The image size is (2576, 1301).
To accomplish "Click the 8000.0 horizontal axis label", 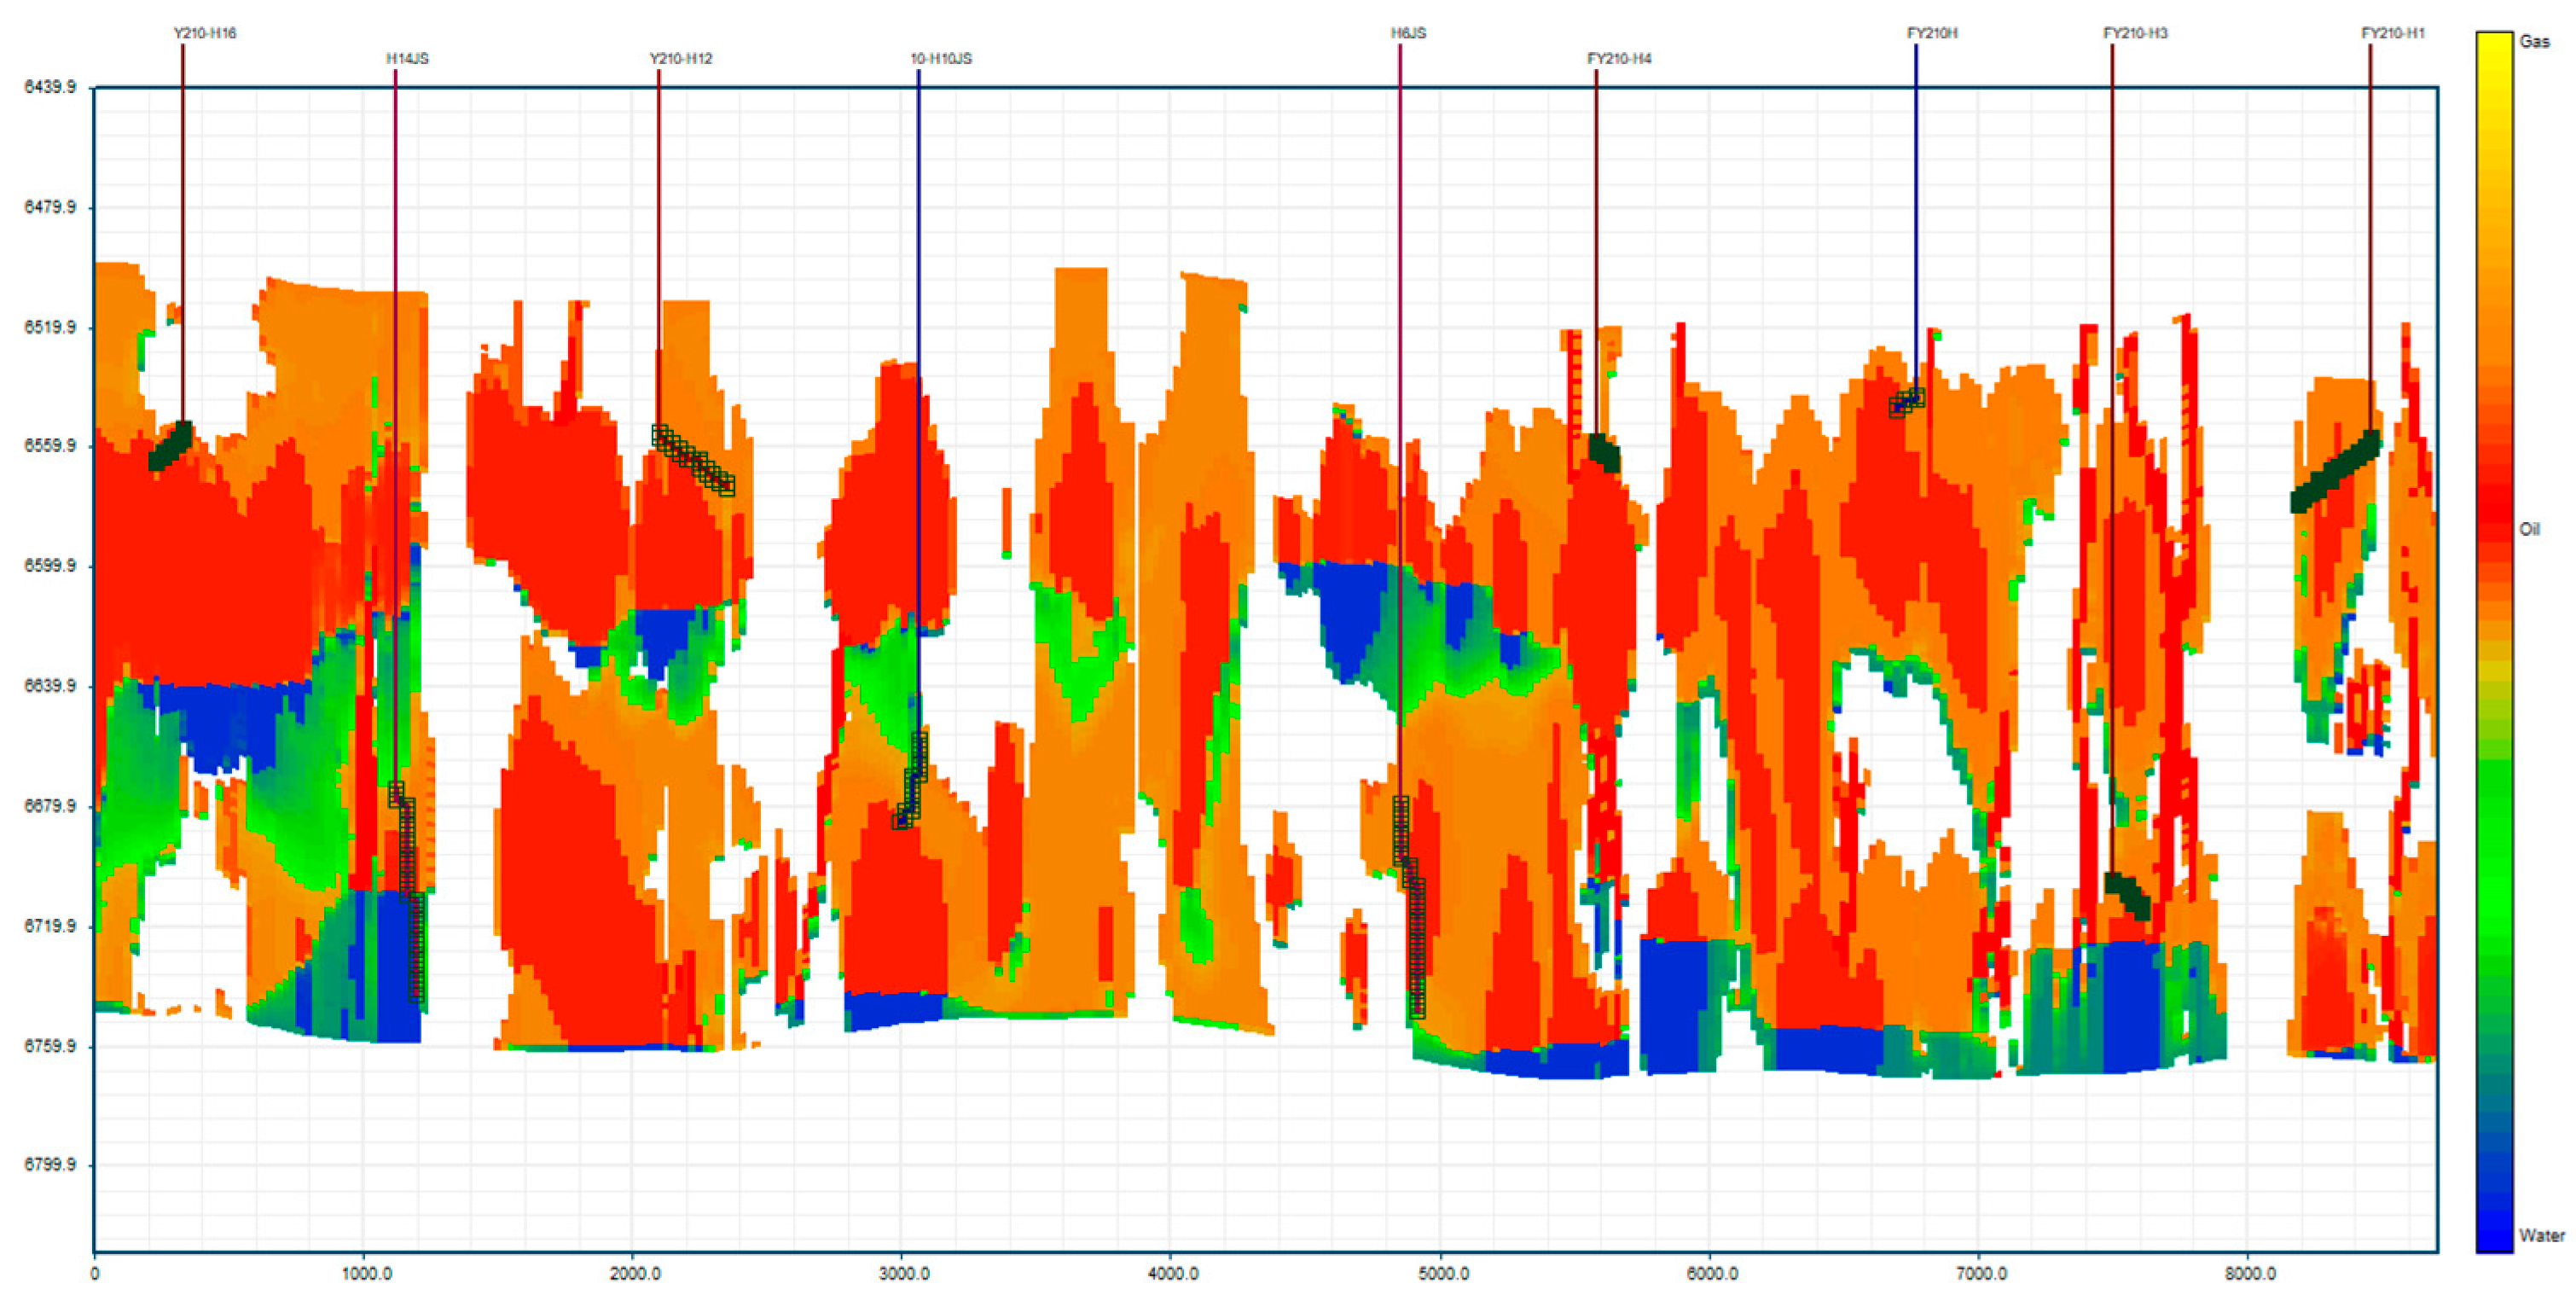I will 2250,1274.
